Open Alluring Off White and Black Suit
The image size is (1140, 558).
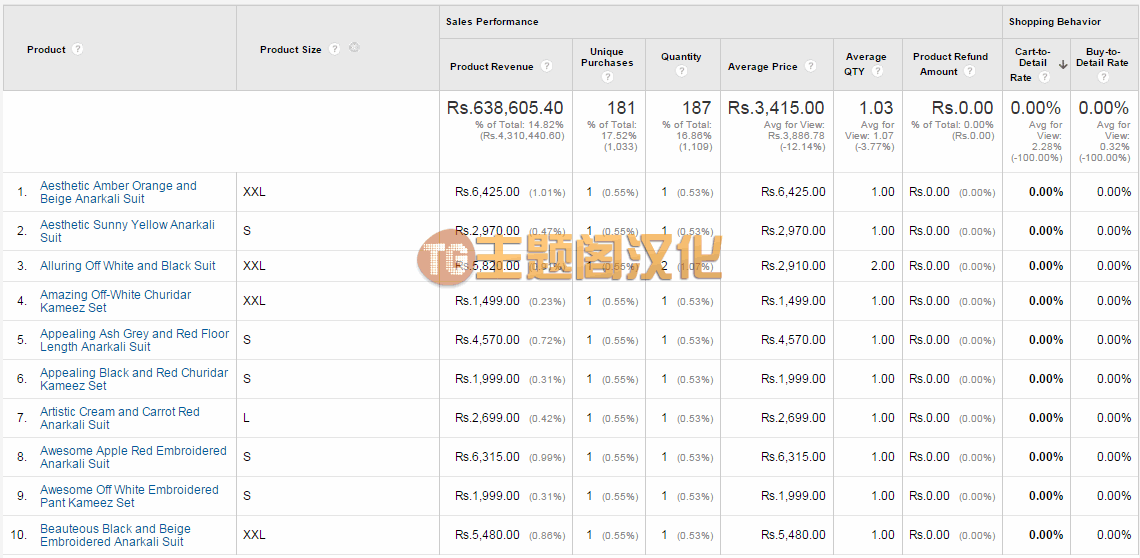(128, 266)
